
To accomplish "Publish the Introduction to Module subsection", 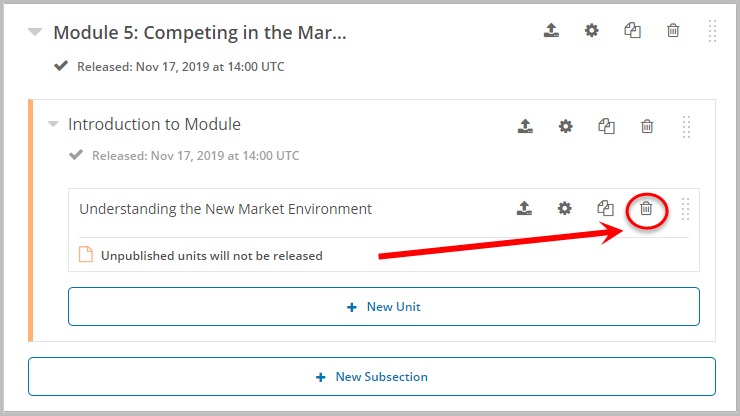I will pyautogui.click(x=525, y=126).
